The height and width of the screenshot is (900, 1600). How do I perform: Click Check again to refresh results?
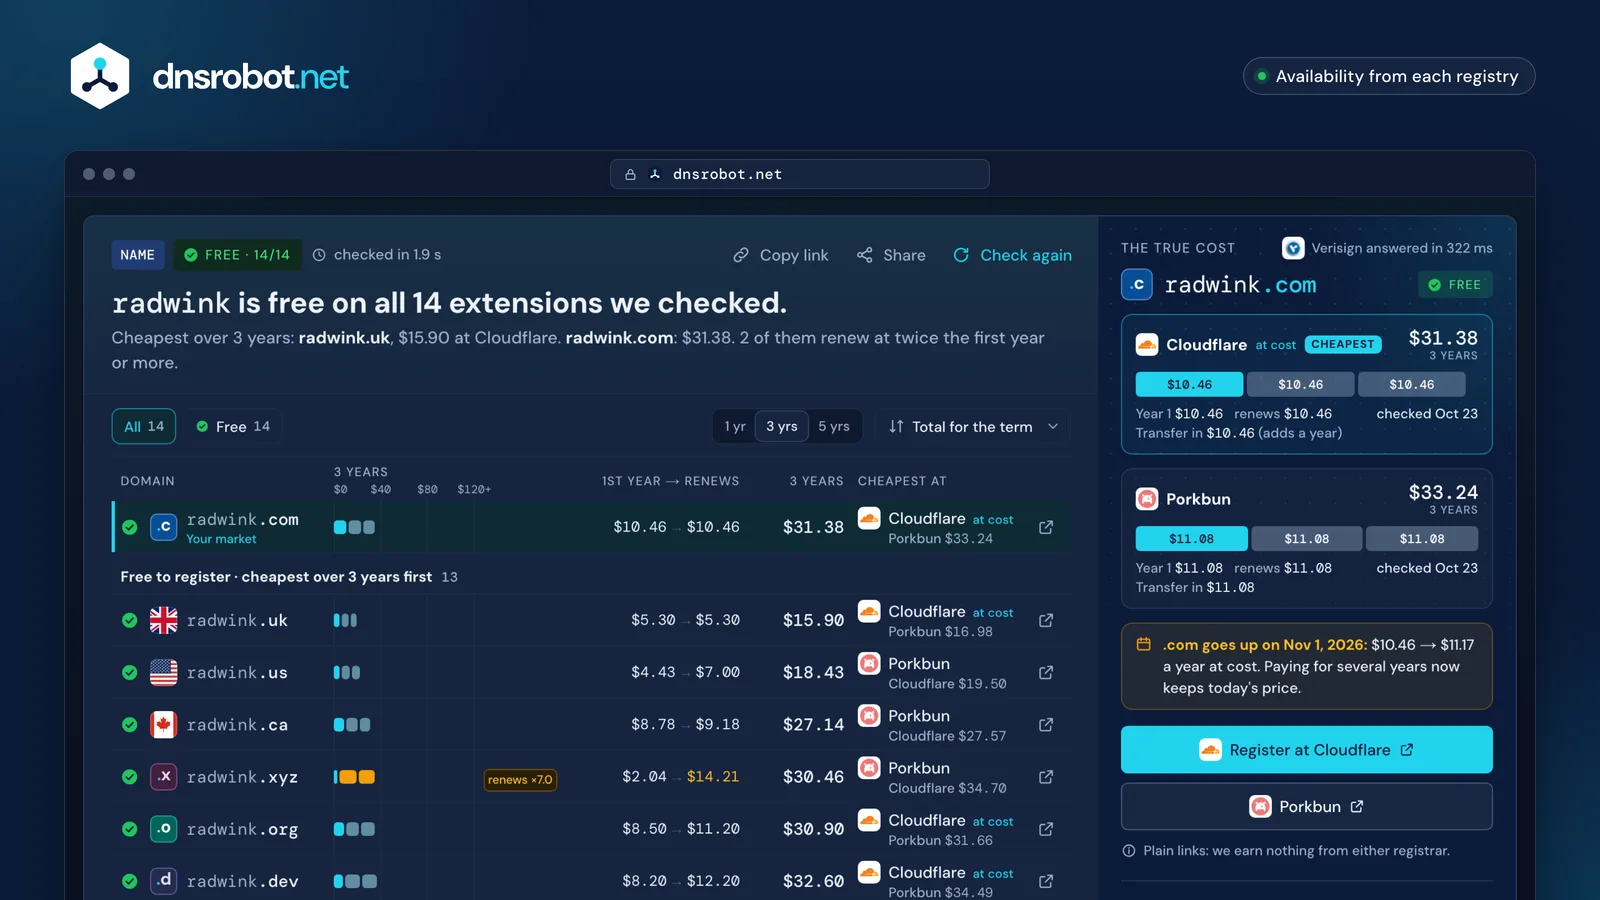click(1012, 255)
